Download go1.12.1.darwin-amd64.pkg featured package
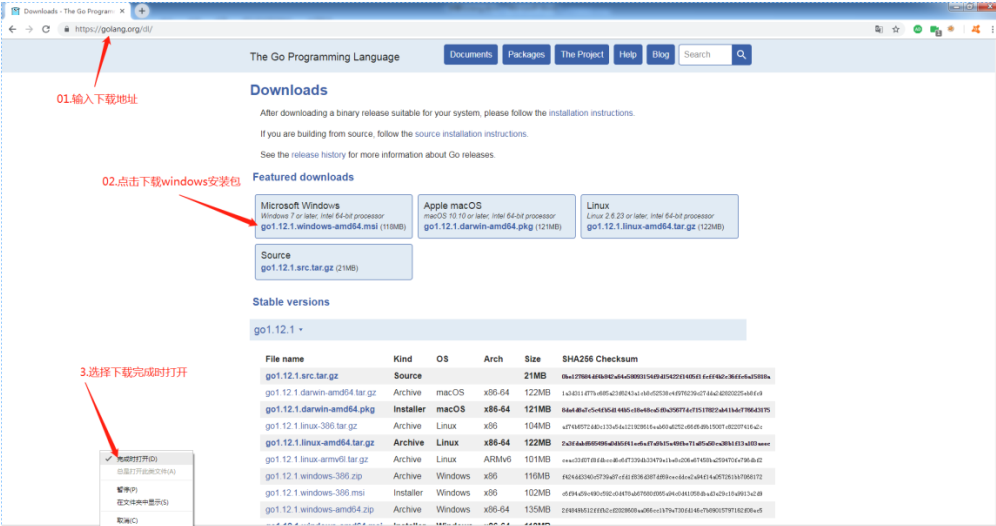Screen dimensions: 996x526 click(478, 227)
